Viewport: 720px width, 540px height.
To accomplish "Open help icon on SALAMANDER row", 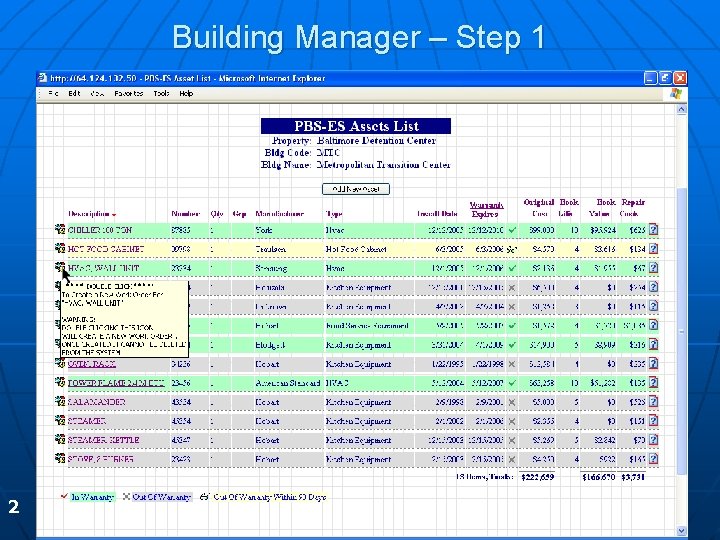I will click(x=653, y=402).
